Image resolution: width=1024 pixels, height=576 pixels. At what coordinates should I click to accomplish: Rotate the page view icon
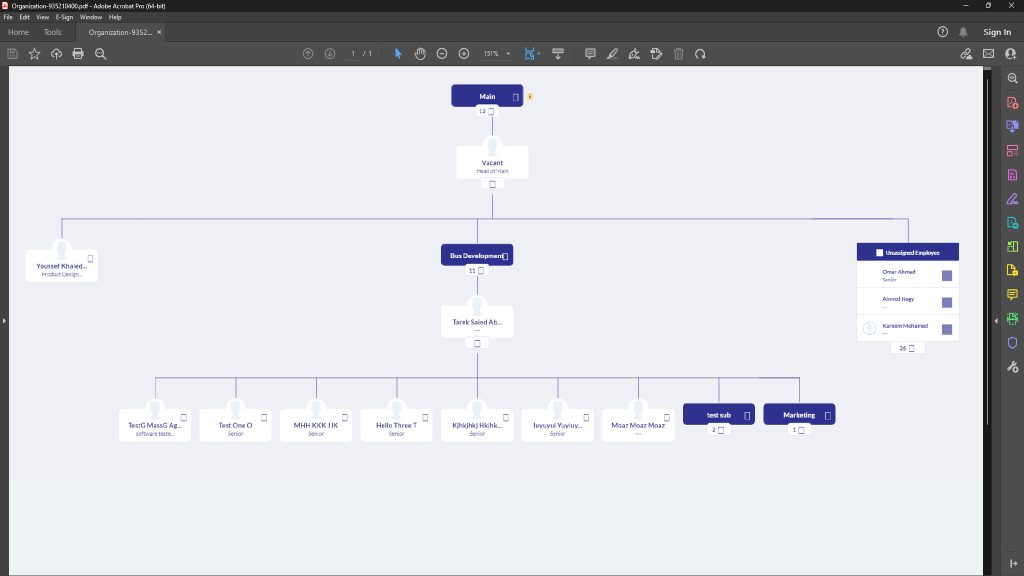(x=700, y=54)
